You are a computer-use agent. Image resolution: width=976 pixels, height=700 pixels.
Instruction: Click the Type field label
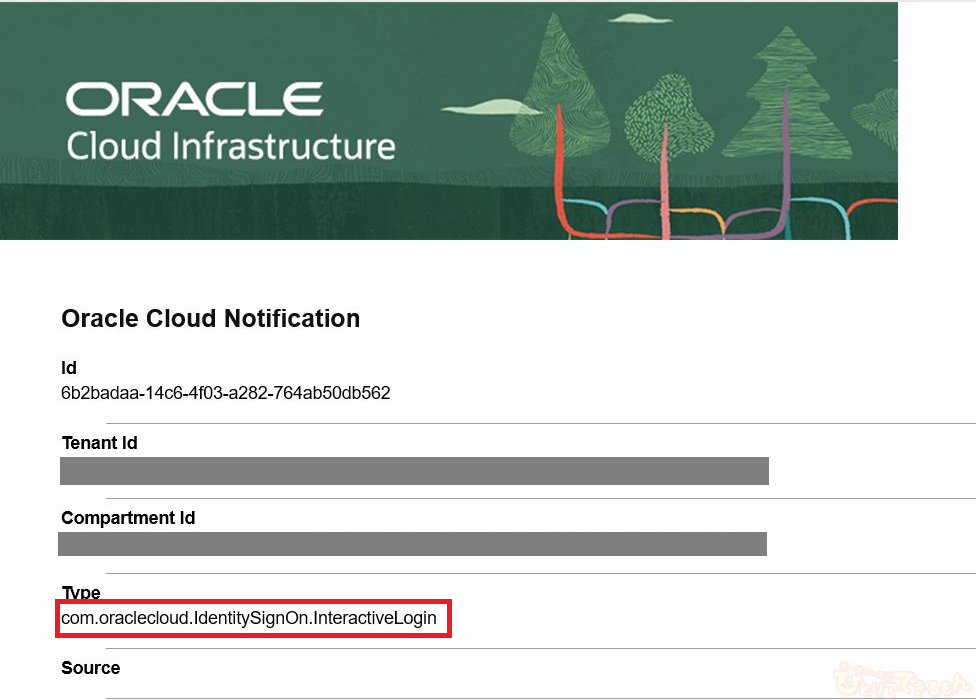tap(81, 593)
